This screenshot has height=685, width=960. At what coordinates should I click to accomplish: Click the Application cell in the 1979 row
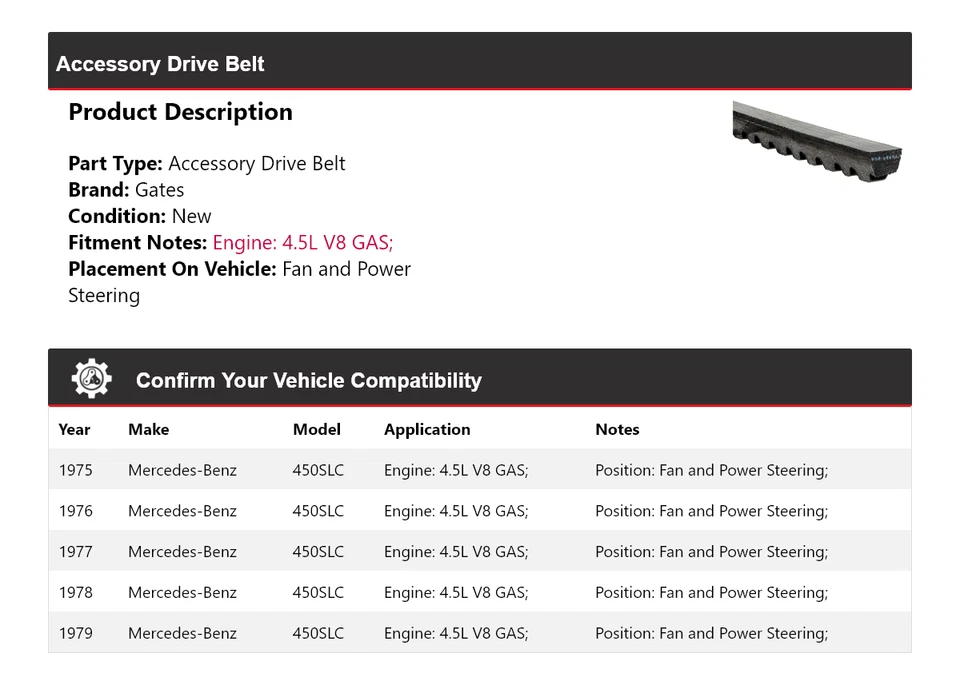pyautogui.click(x=455, y=633)
